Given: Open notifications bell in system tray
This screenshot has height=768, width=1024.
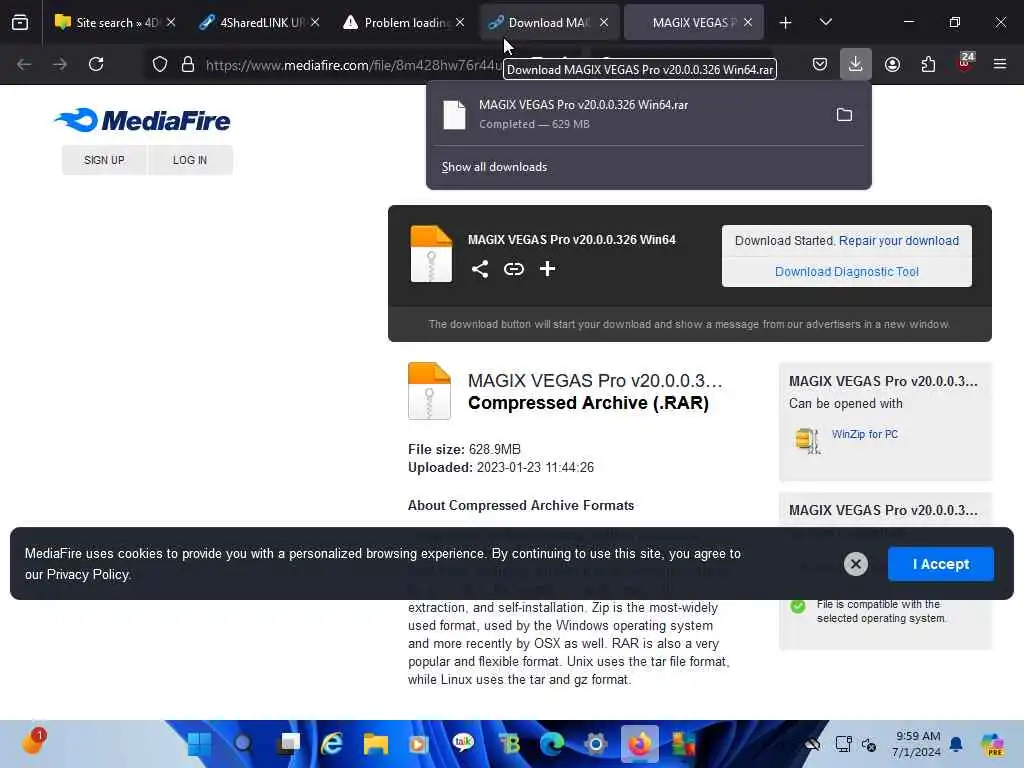Looking at the screenshot, I should click(x=956, y=744).
